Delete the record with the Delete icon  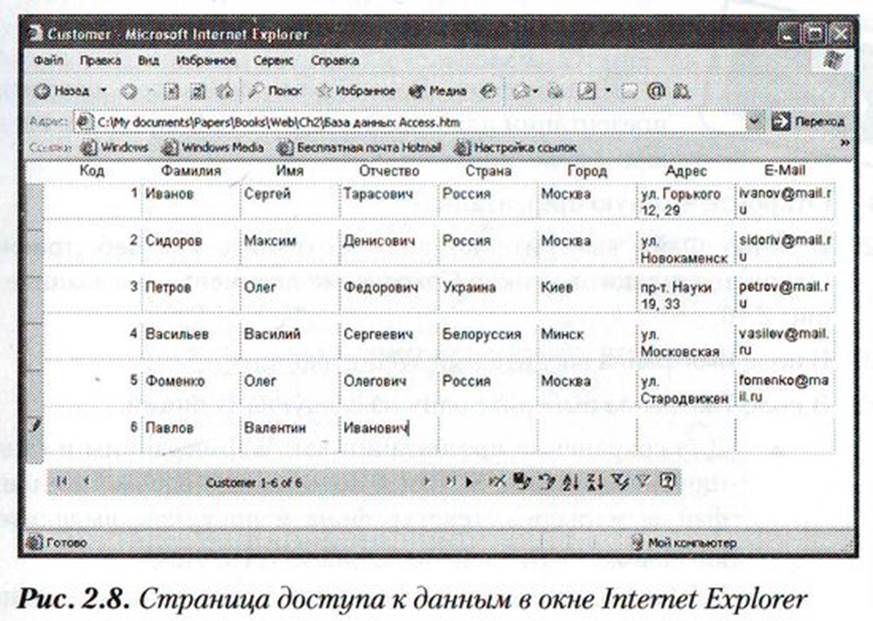pos(497,481)
